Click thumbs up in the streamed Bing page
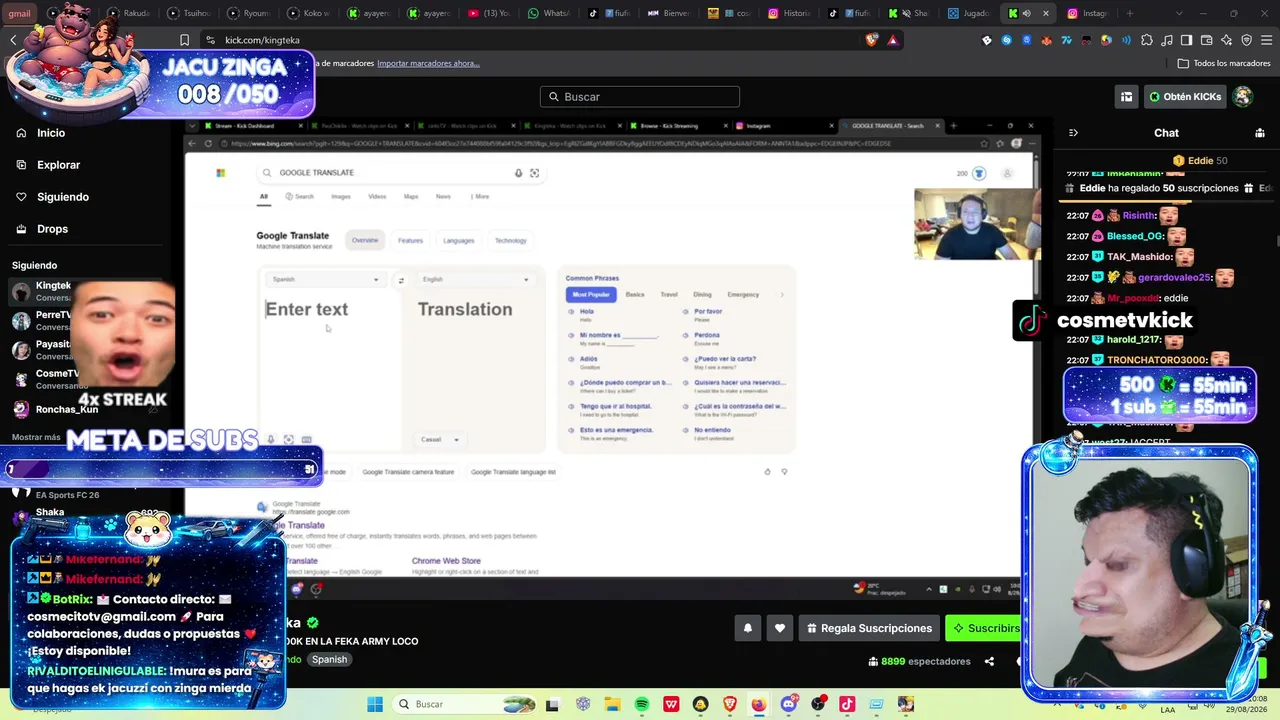The image size is (1280, 720). point(767,472)
